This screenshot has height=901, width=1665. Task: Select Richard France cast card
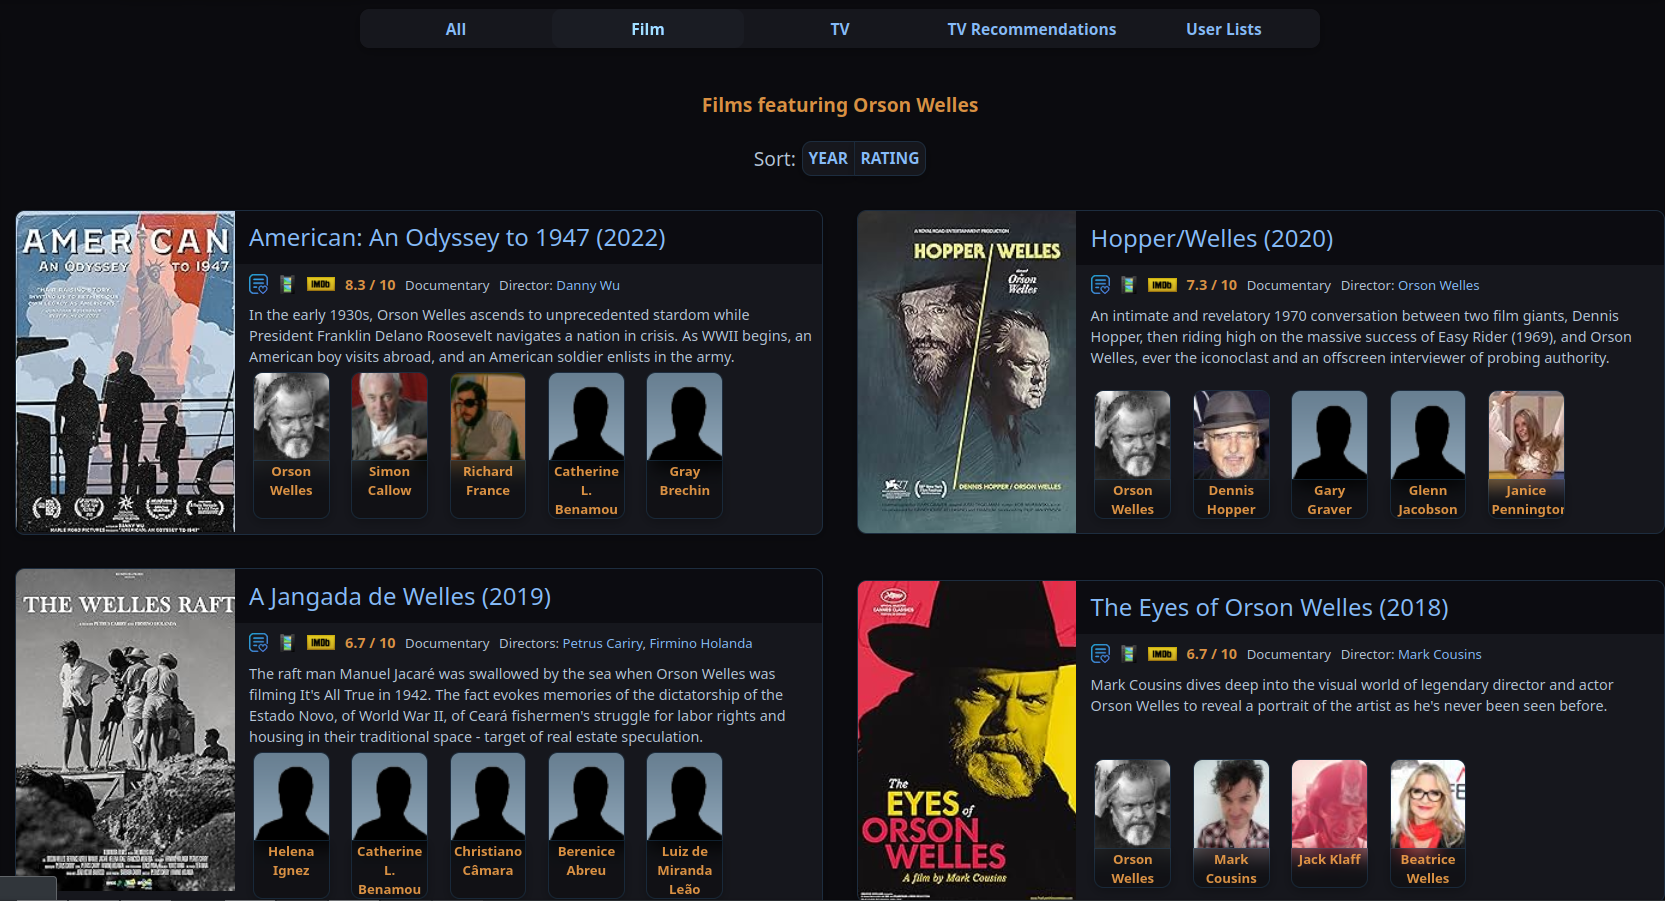pos(488,445)
